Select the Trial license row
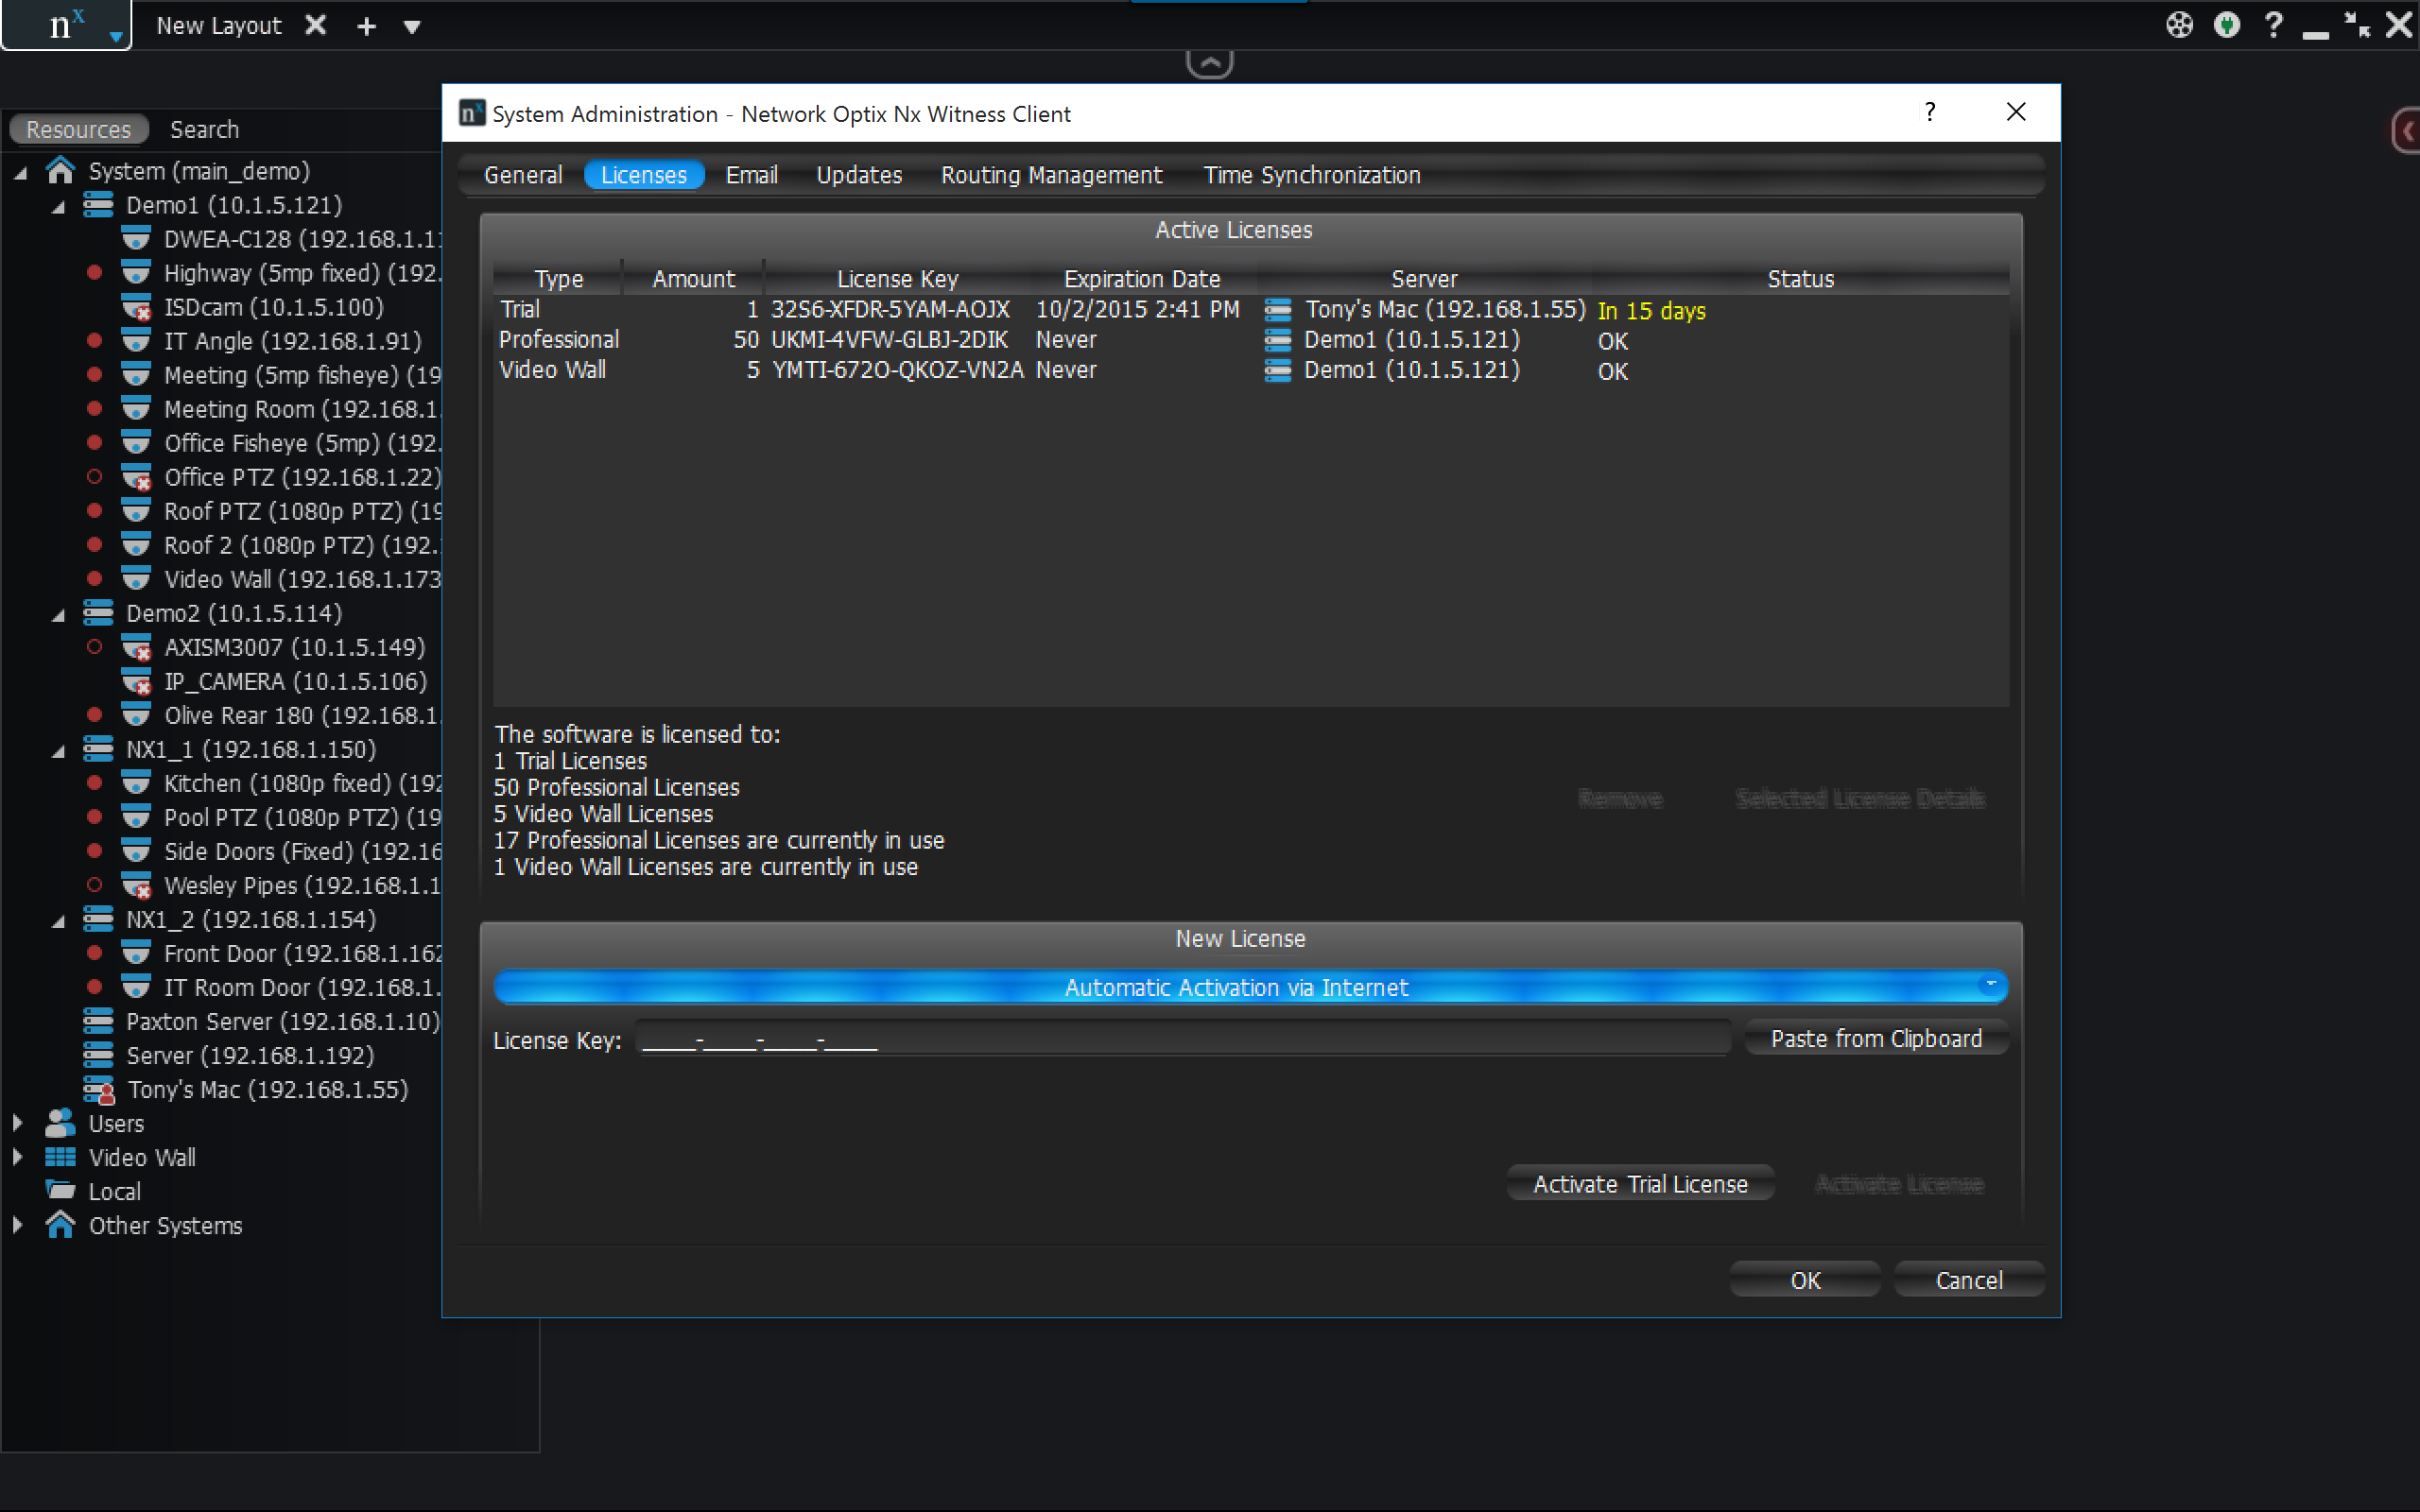Screen dimensions: 2420x1512 (x=1250, y=310)
